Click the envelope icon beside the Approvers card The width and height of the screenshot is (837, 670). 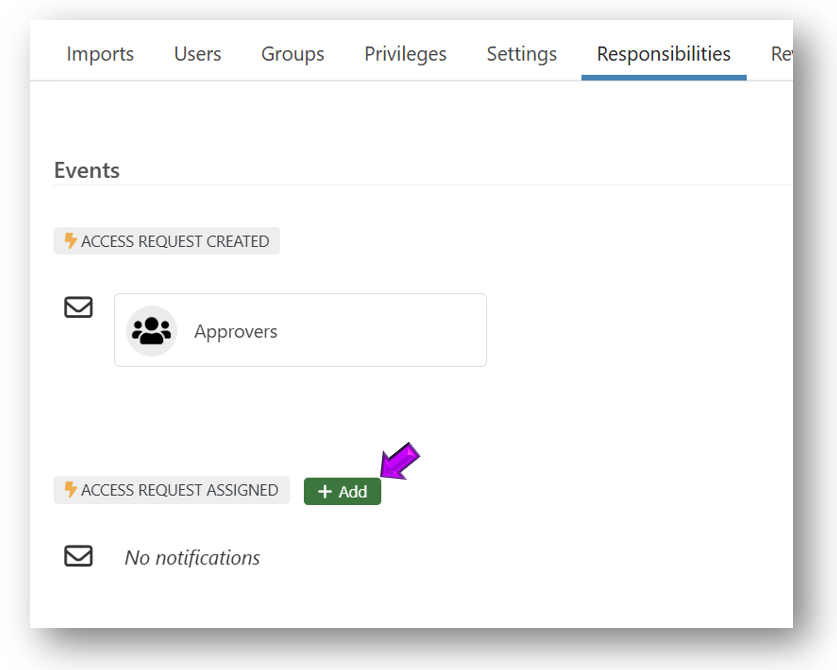click(78, 307)
